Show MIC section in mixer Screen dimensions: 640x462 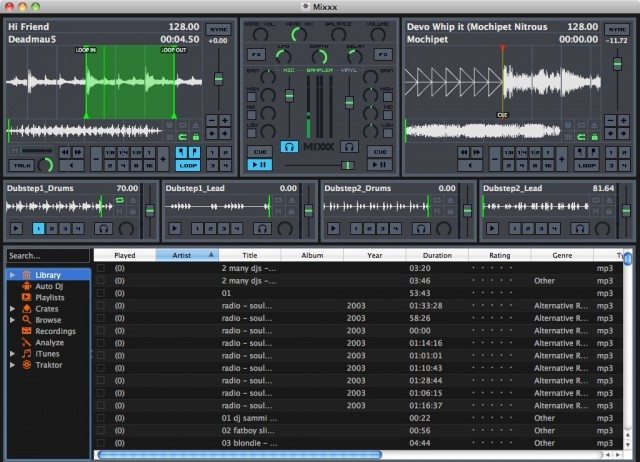(x=289, y=70)
